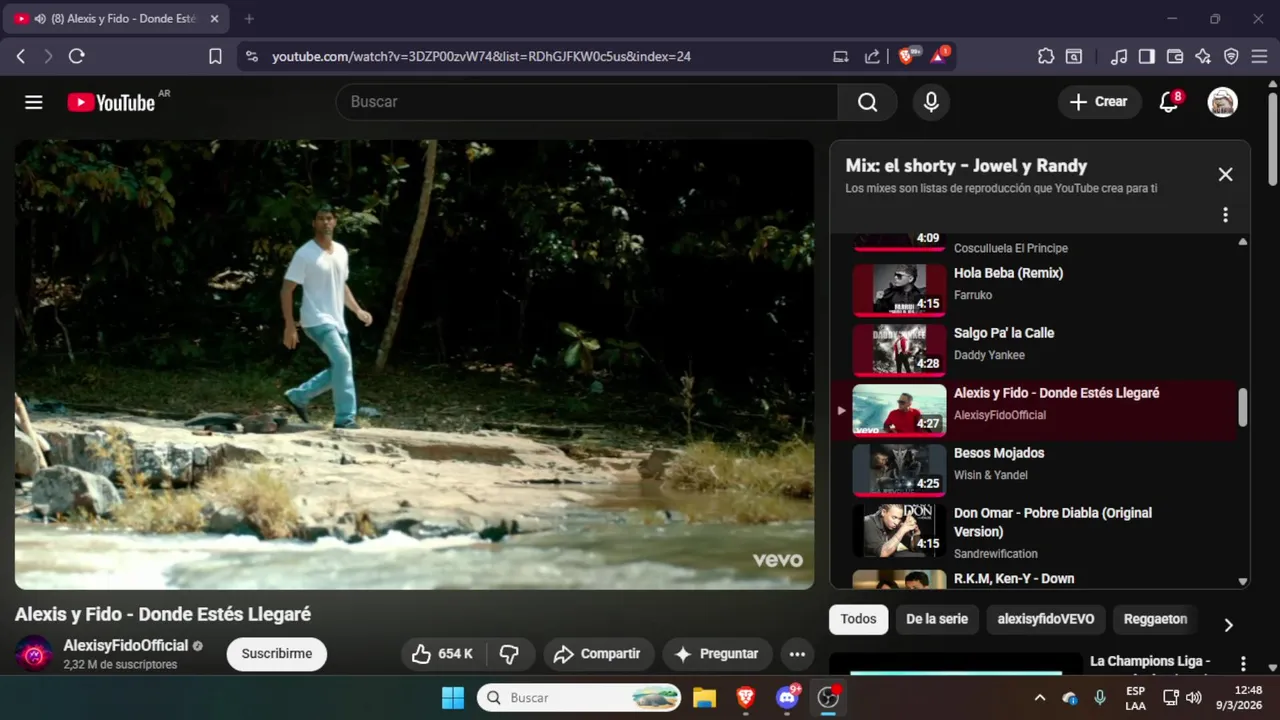Click the Preguntar button
Image resolution: width=1280 pixels, height=720 pixels.
(x=717, y=654)
